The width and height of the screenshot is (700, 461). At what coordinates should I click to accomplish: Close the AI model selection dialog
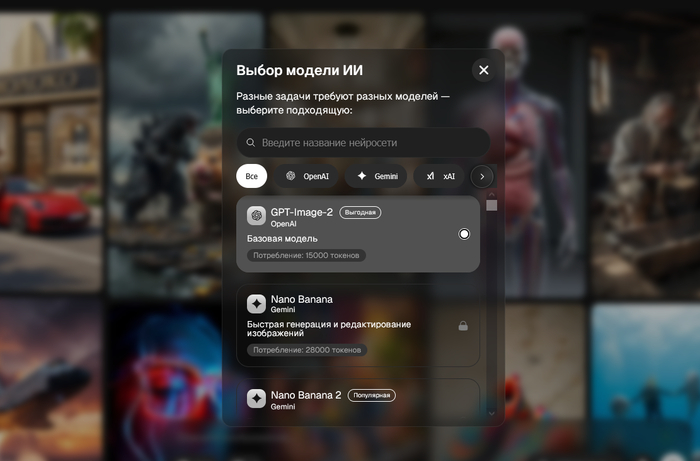coord(483,70)
